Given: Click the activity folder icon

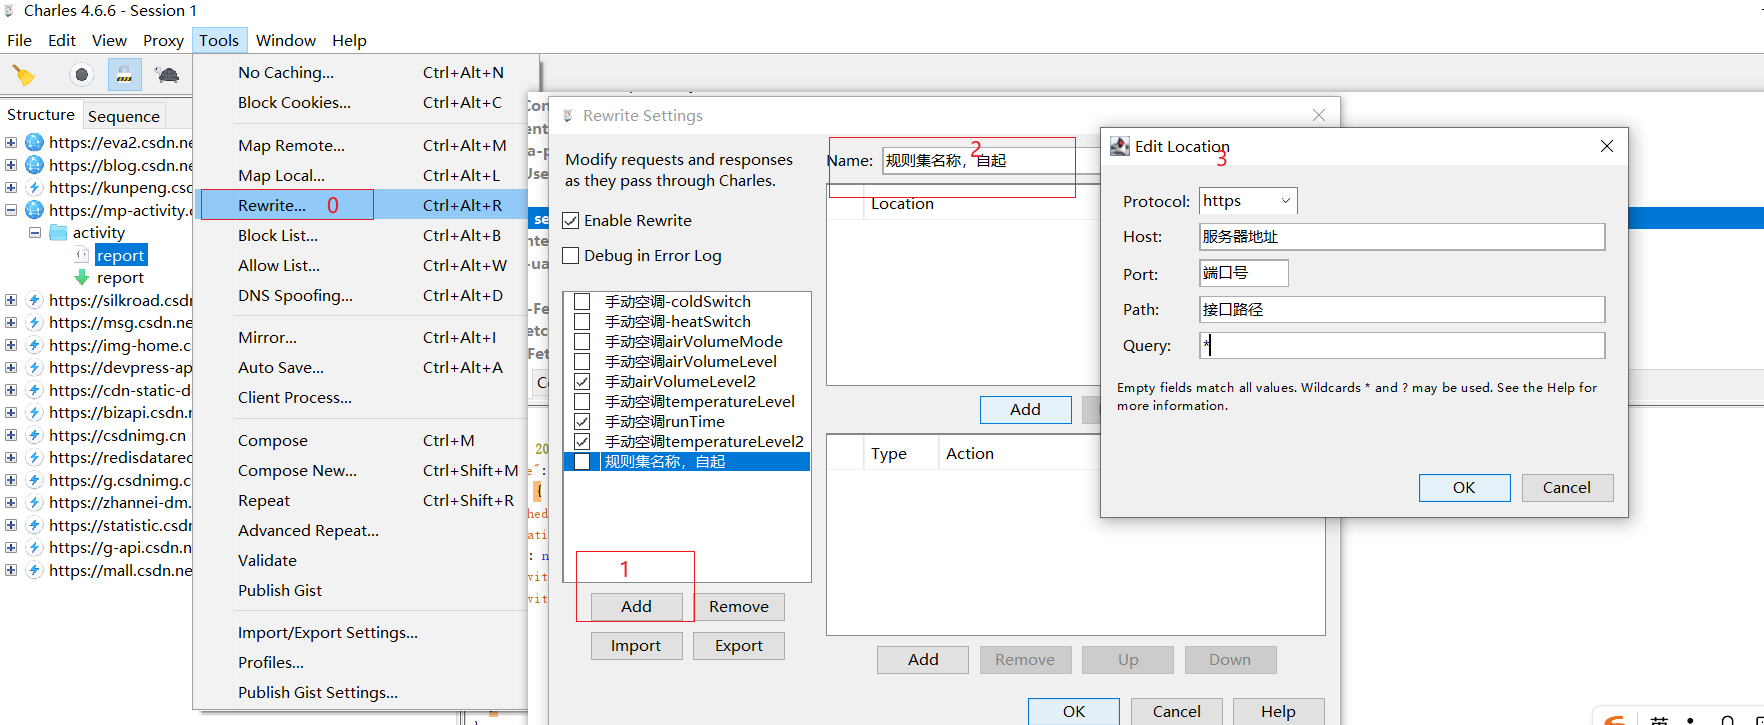Looking at the screenshot, I should (58, 232).
